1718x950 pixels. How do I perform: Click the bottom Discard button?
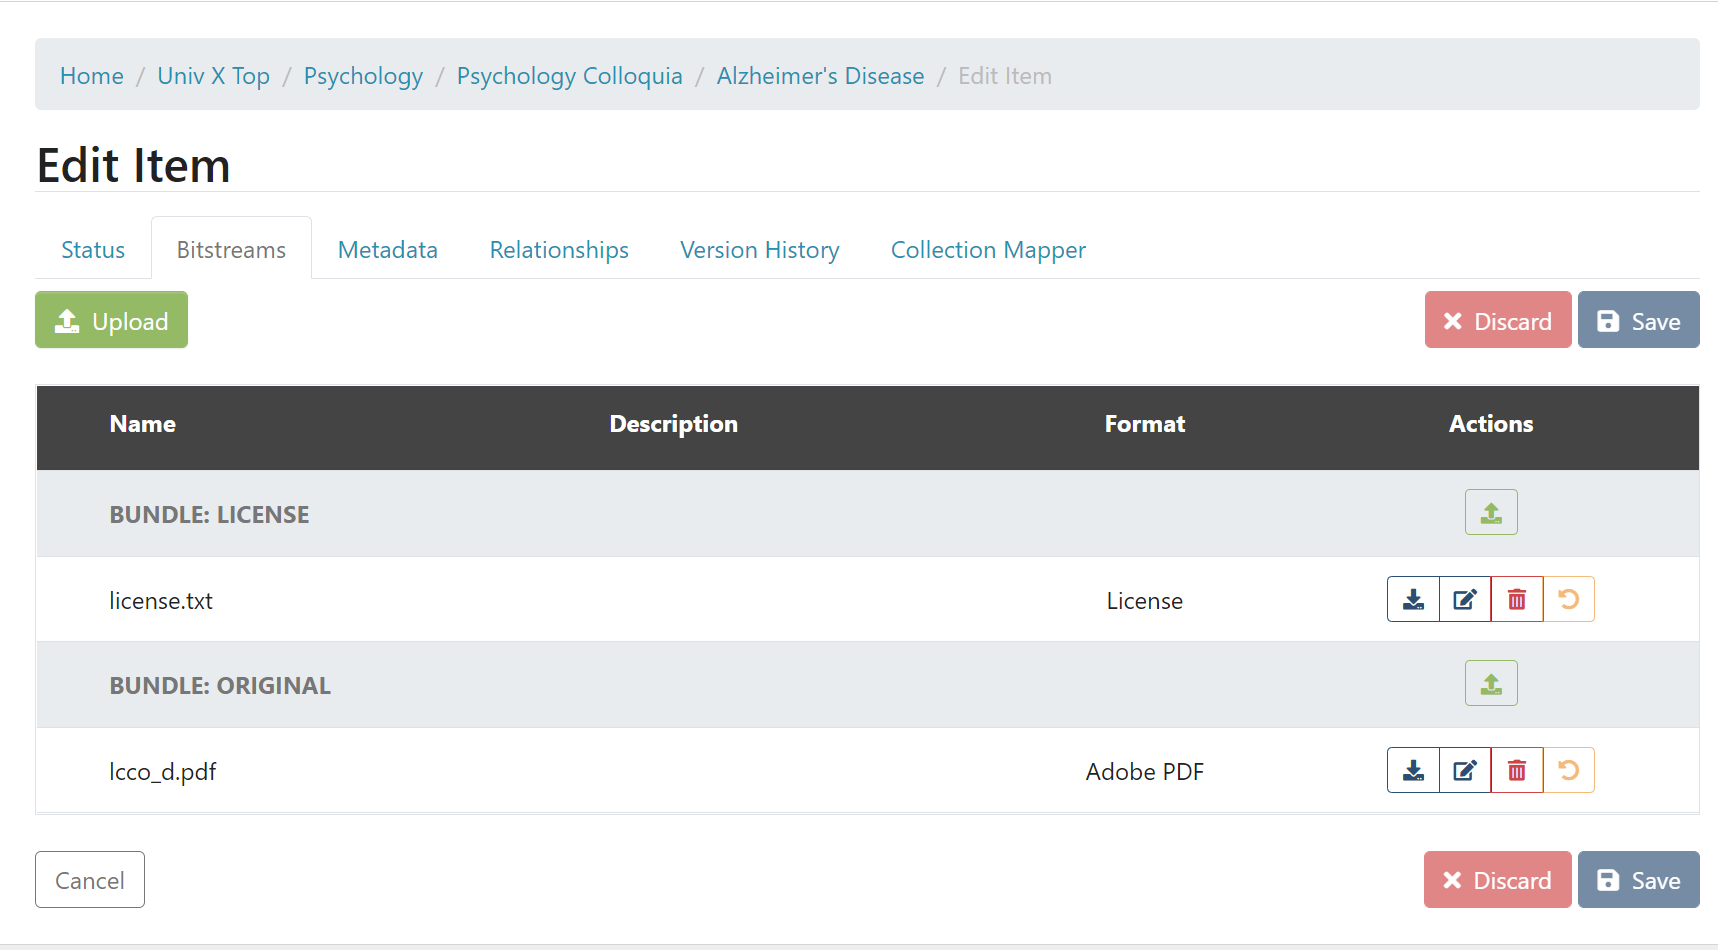pyautogui.click(x=1497, y=880)
